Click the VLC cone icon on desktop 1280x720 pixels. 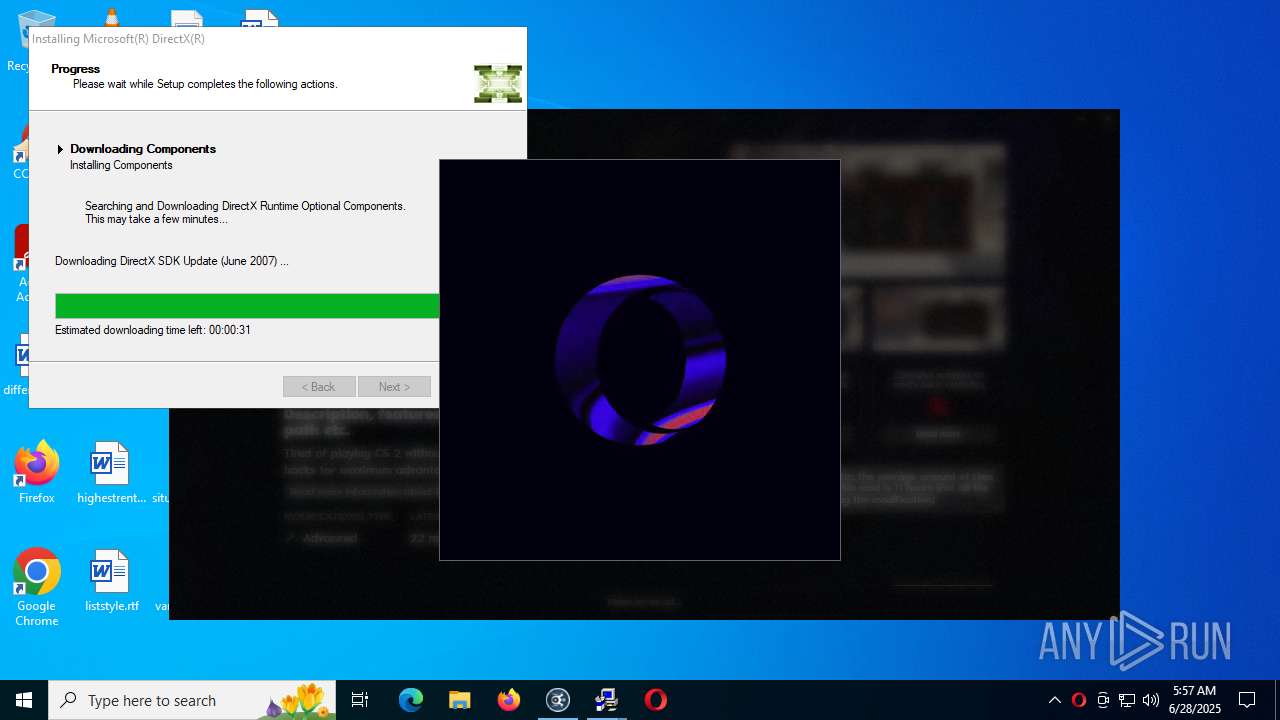(111, 17)
